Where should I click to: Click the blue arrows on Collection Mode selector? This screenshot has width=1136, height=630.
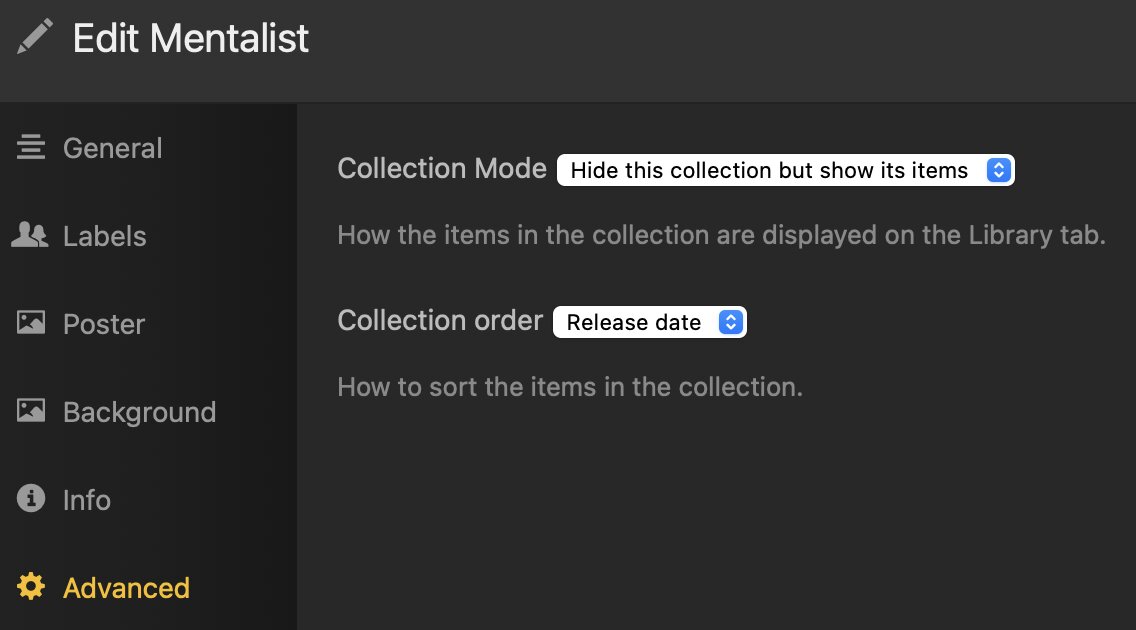pos(999,171)
